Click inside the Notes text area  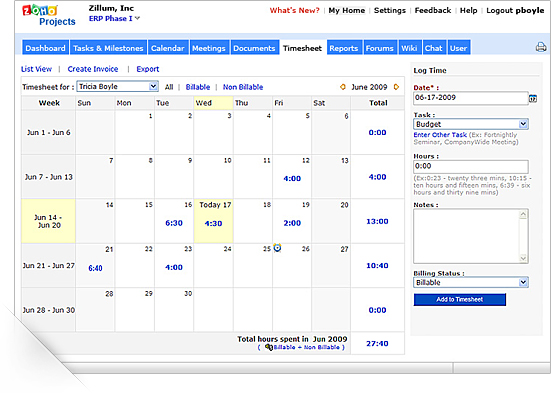coord(466,236)
